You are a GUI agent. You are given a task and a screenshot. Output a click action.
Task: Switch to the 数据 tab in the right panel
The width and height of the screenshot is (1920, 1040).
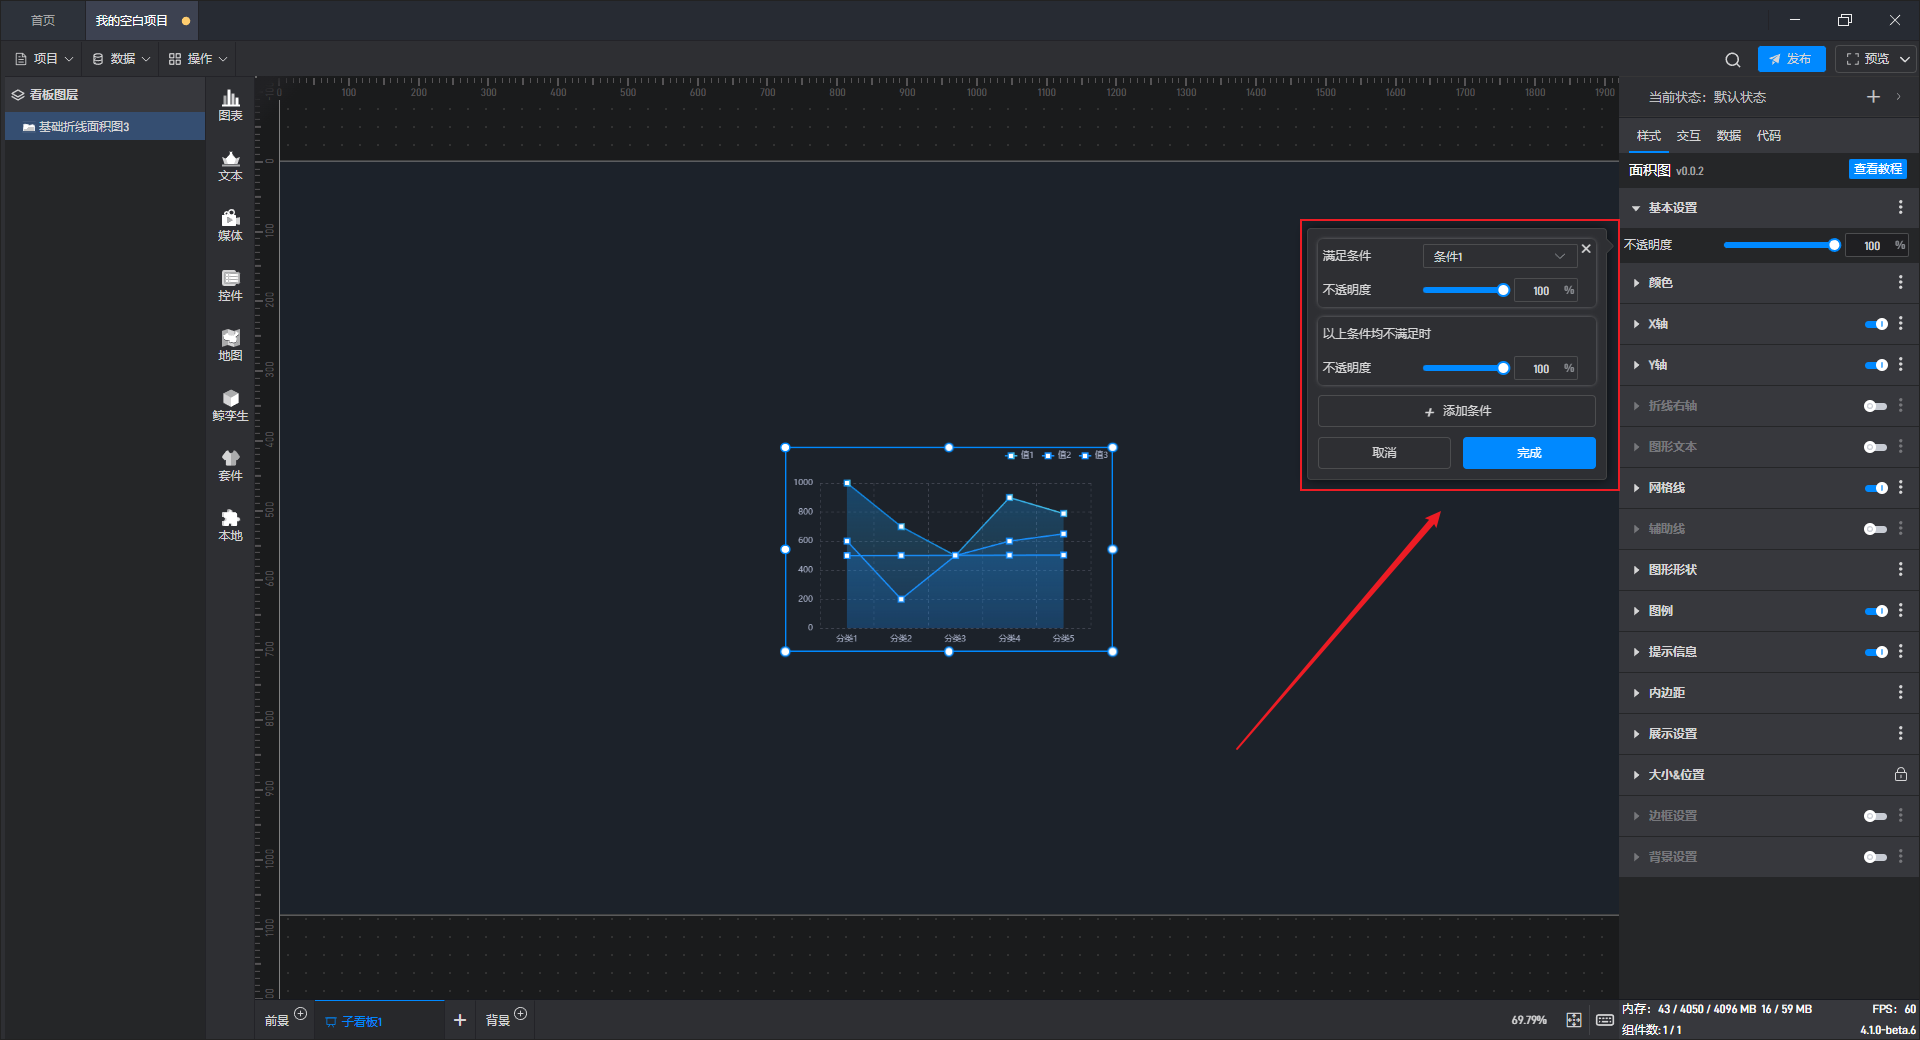point(1728,135)
